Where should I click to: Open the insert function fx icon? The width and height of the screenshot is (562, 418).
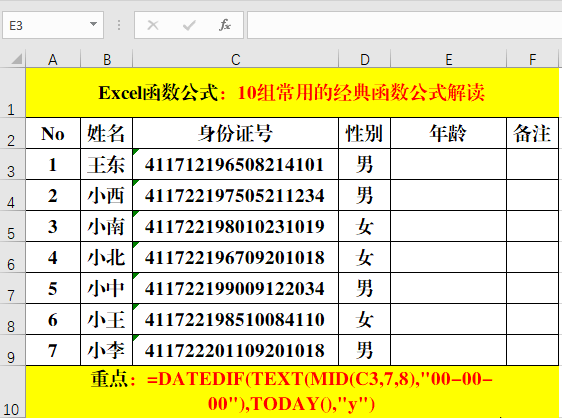tap(225, 25)
